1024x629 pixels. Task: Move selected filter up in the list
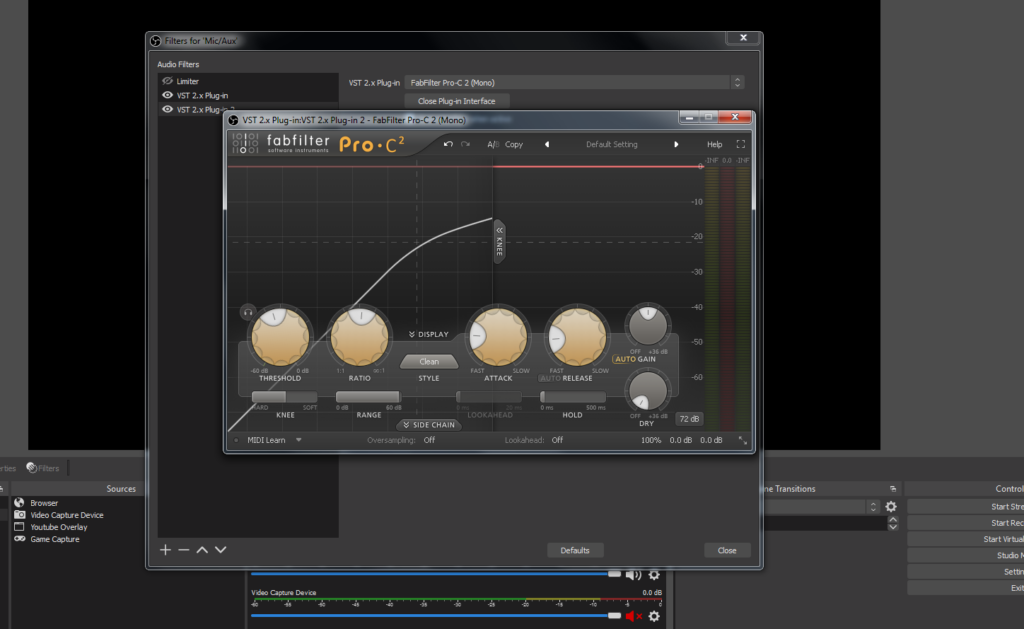tap(202, 550)
